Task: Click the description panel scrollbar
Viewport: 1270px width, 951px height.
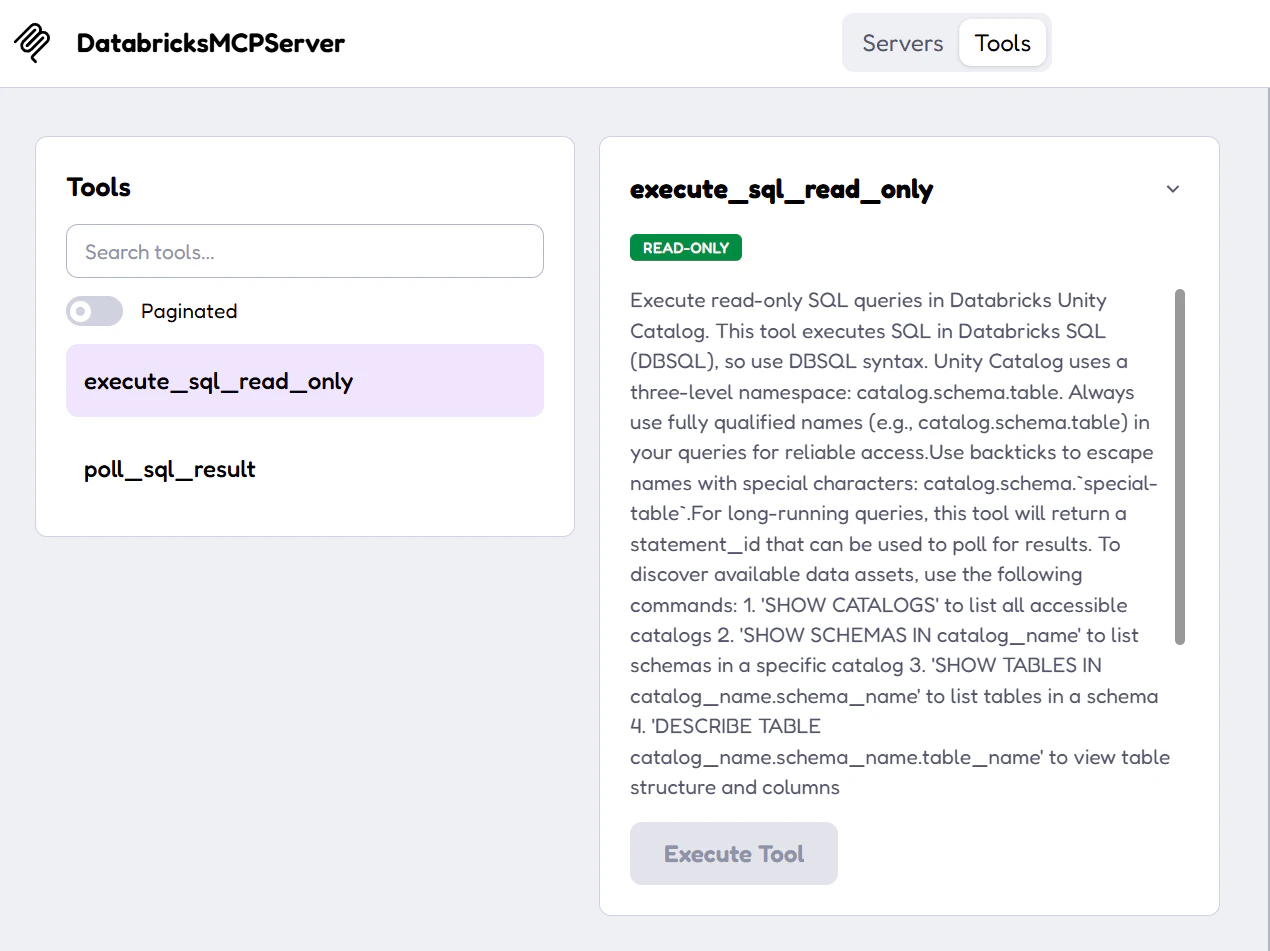Action: (1180, 467)
